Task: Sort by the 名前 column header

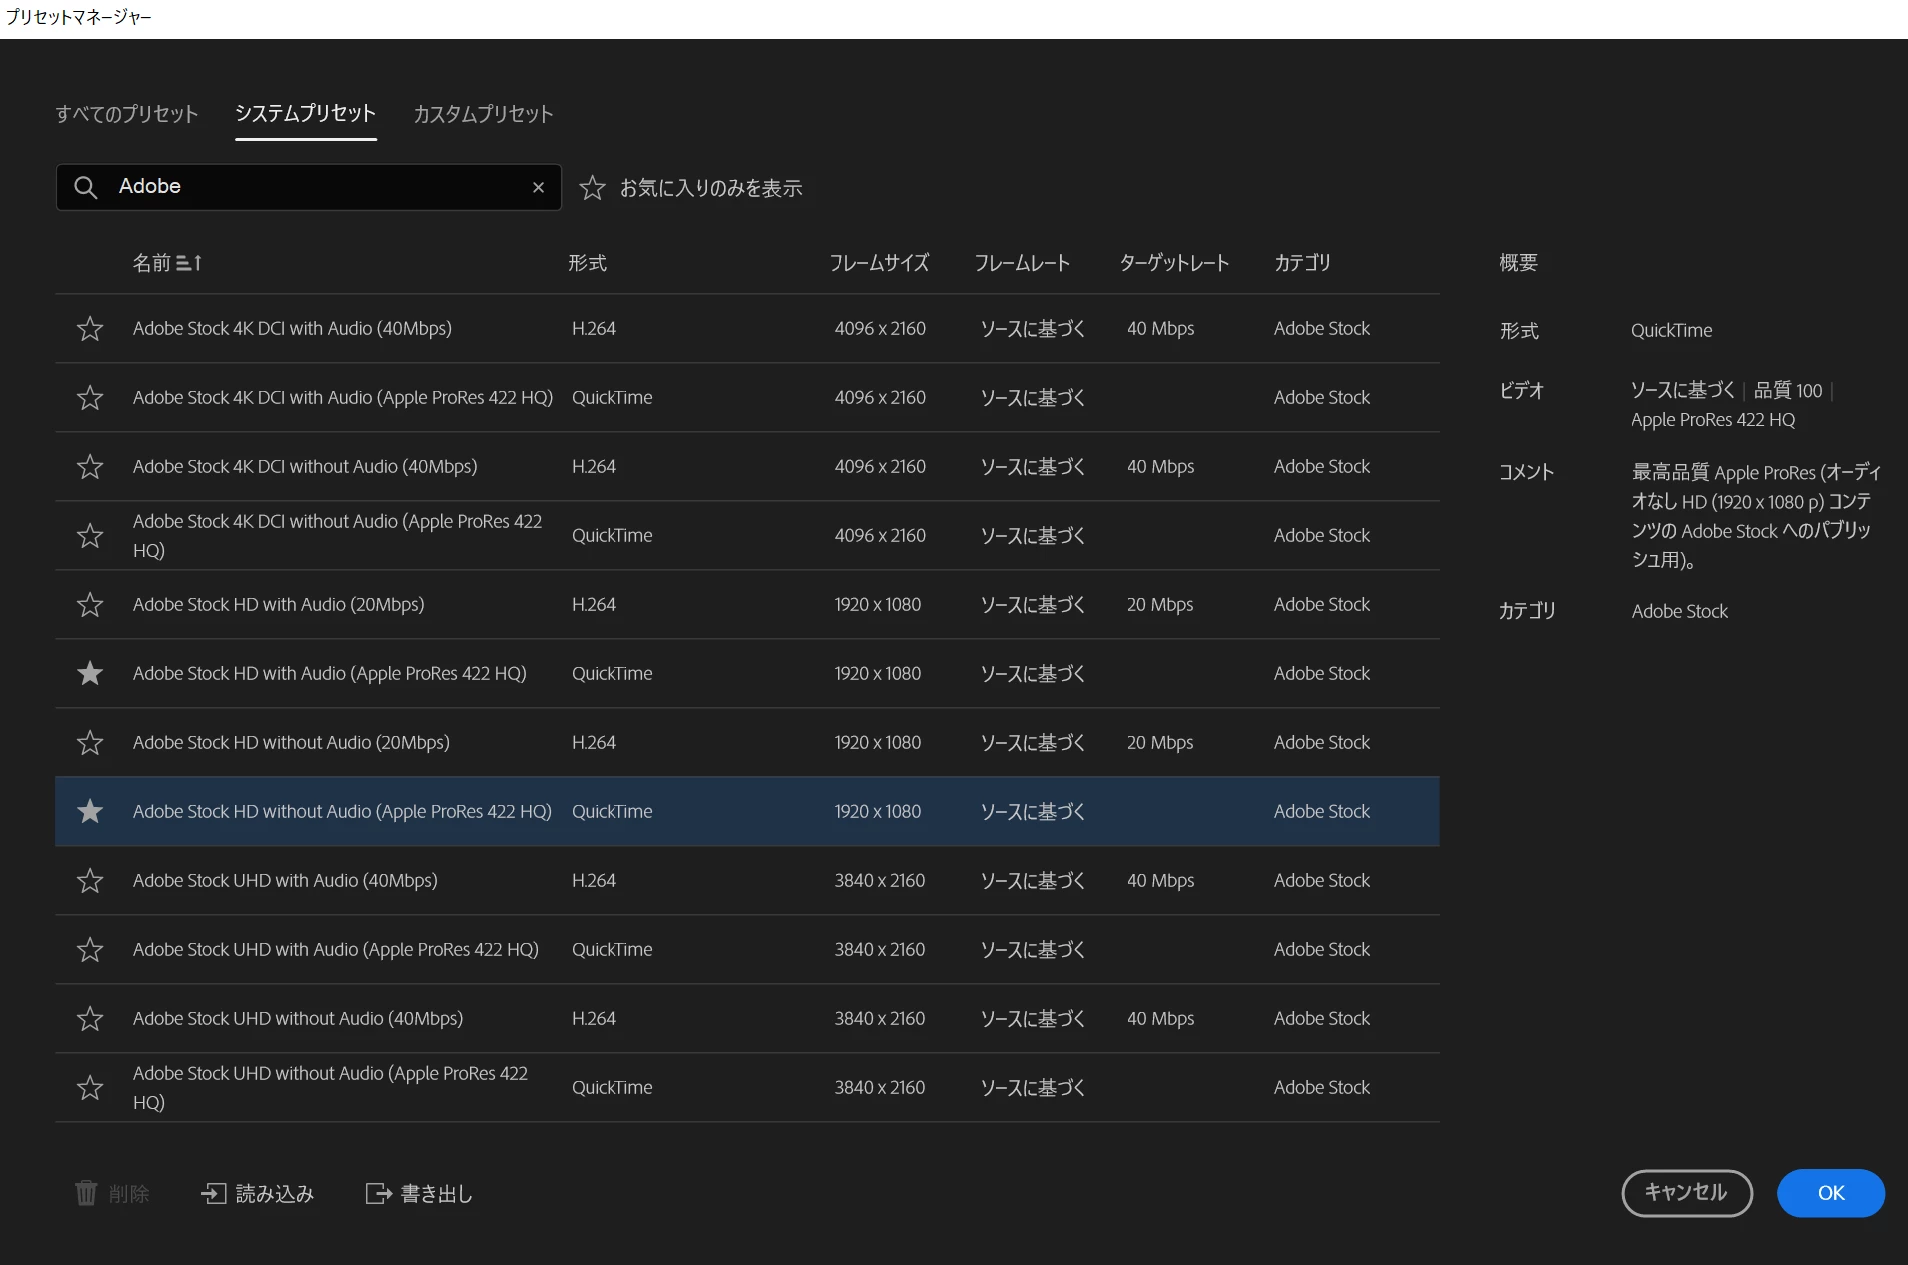Action: (167, 263)
